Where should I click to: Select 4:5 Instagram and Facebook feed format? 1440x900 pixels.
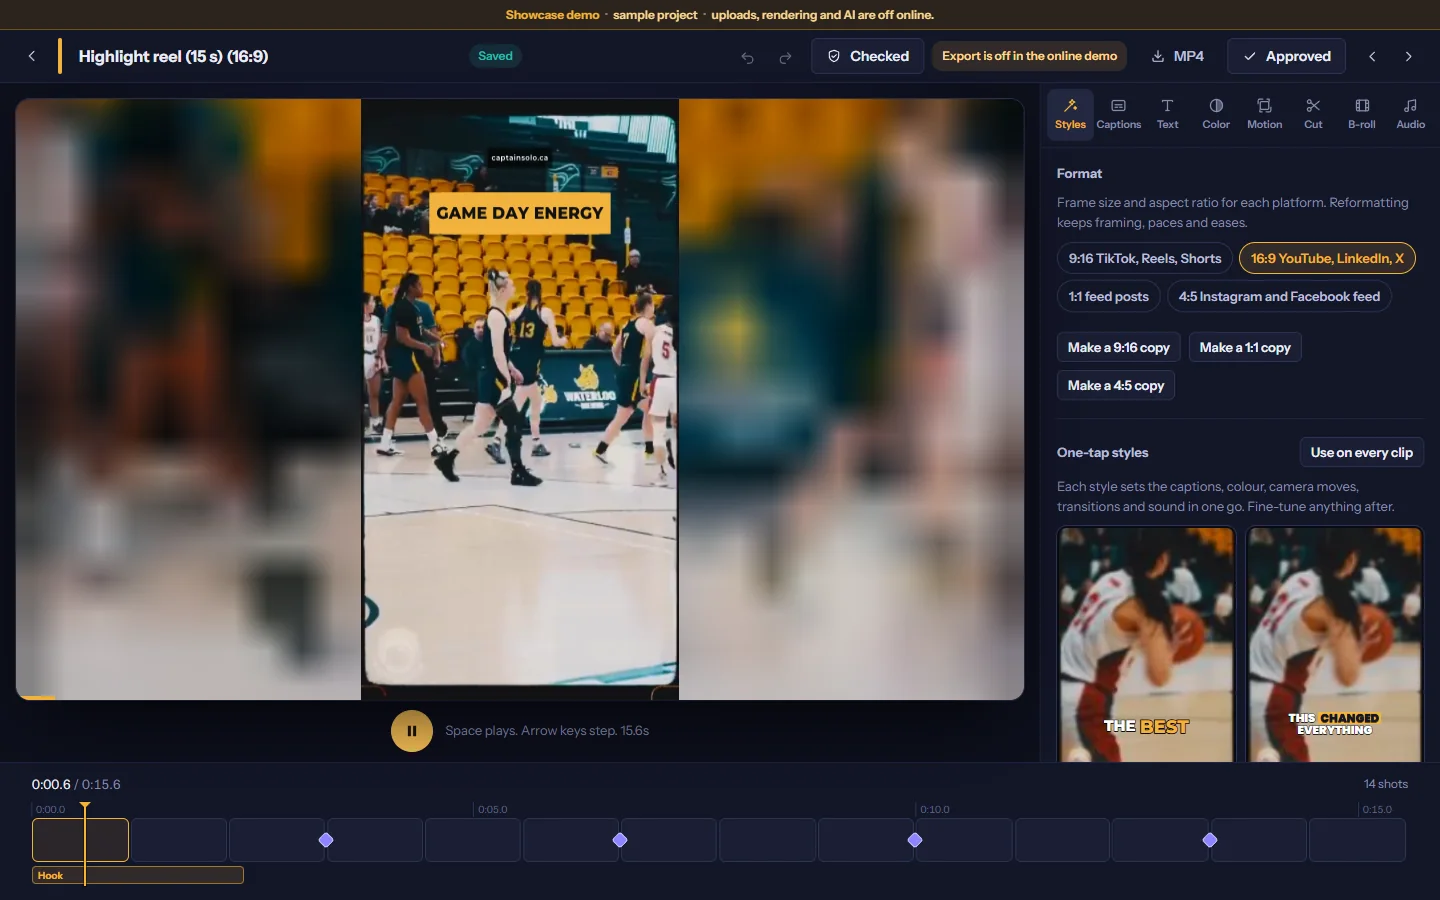click(x=1279, y=296)
